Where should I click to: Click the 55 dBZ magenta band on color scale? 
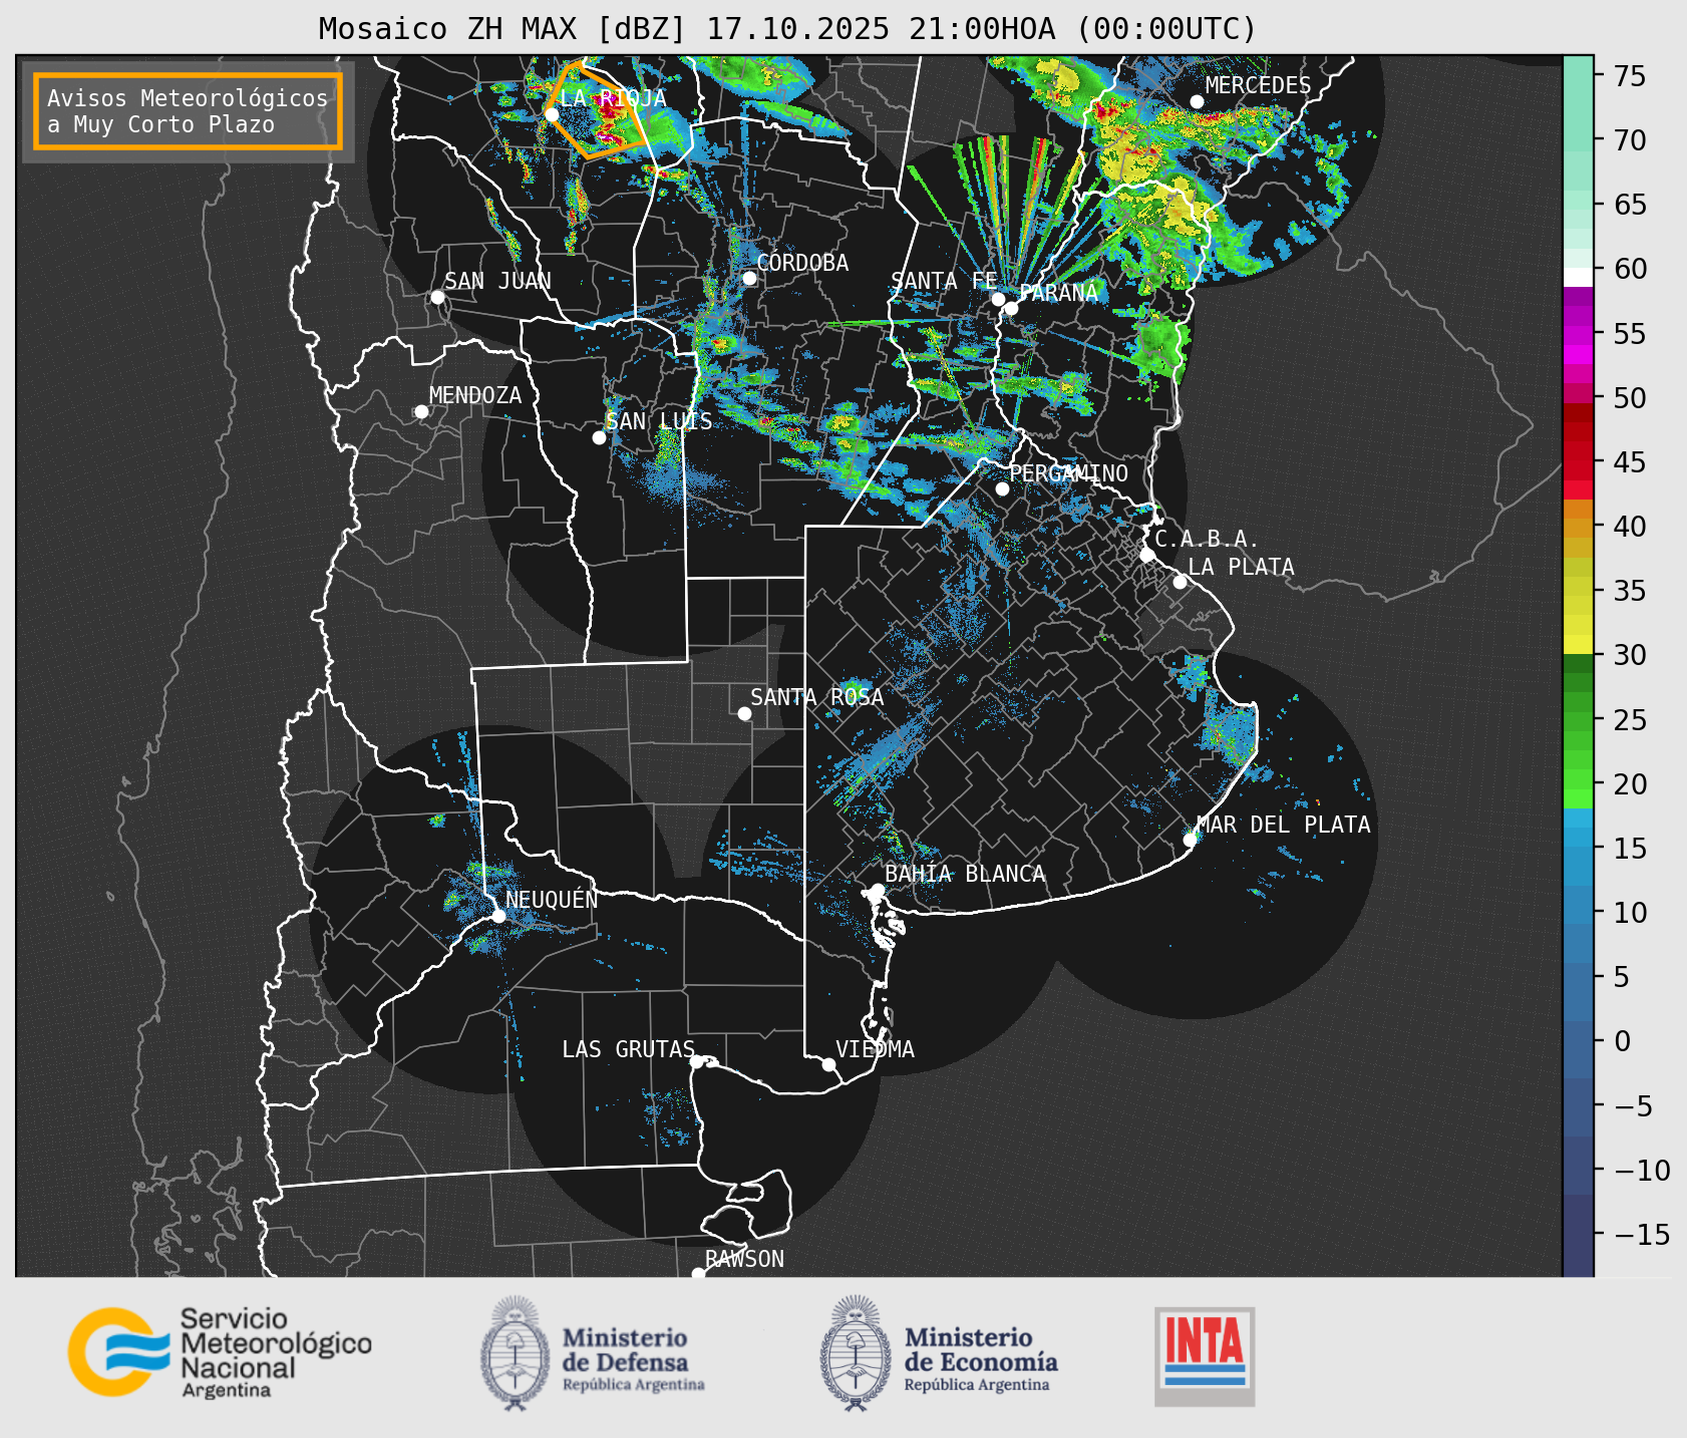1577,335
